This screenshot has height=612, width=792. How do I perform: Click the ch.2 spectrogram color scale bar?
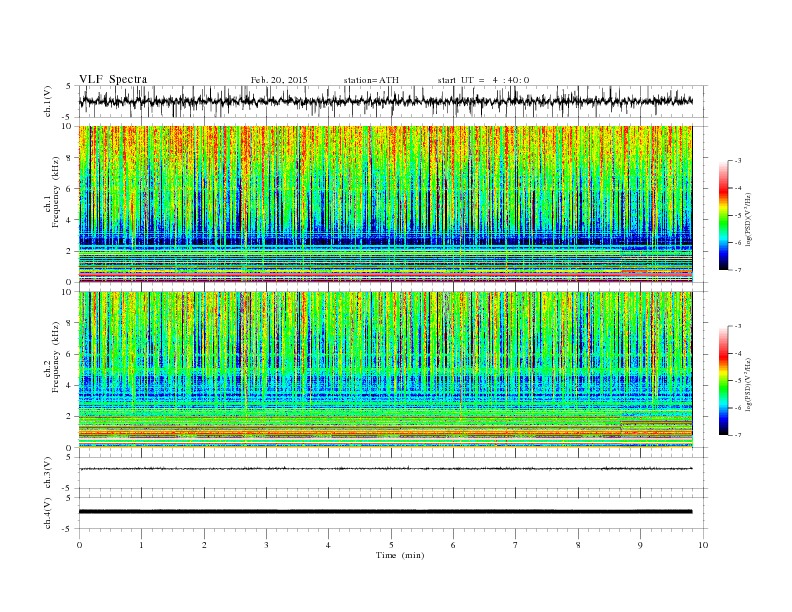(x=723, y=380)
